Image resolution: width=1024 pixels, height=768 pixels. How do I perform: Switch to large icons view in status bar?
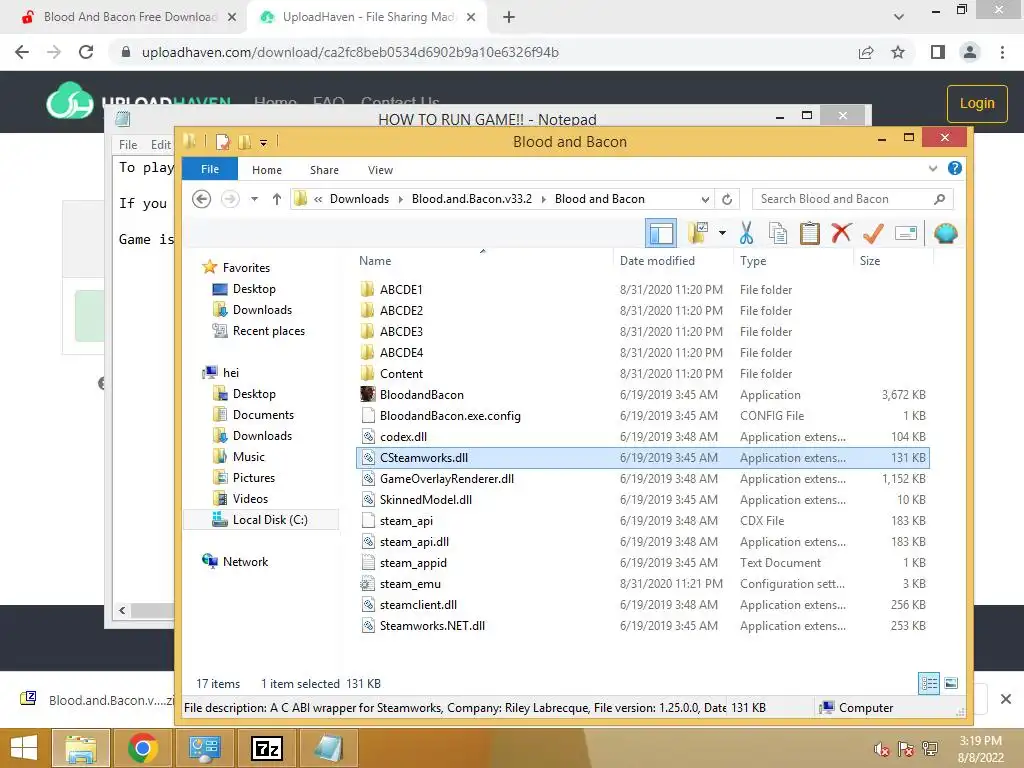point(951,683)
